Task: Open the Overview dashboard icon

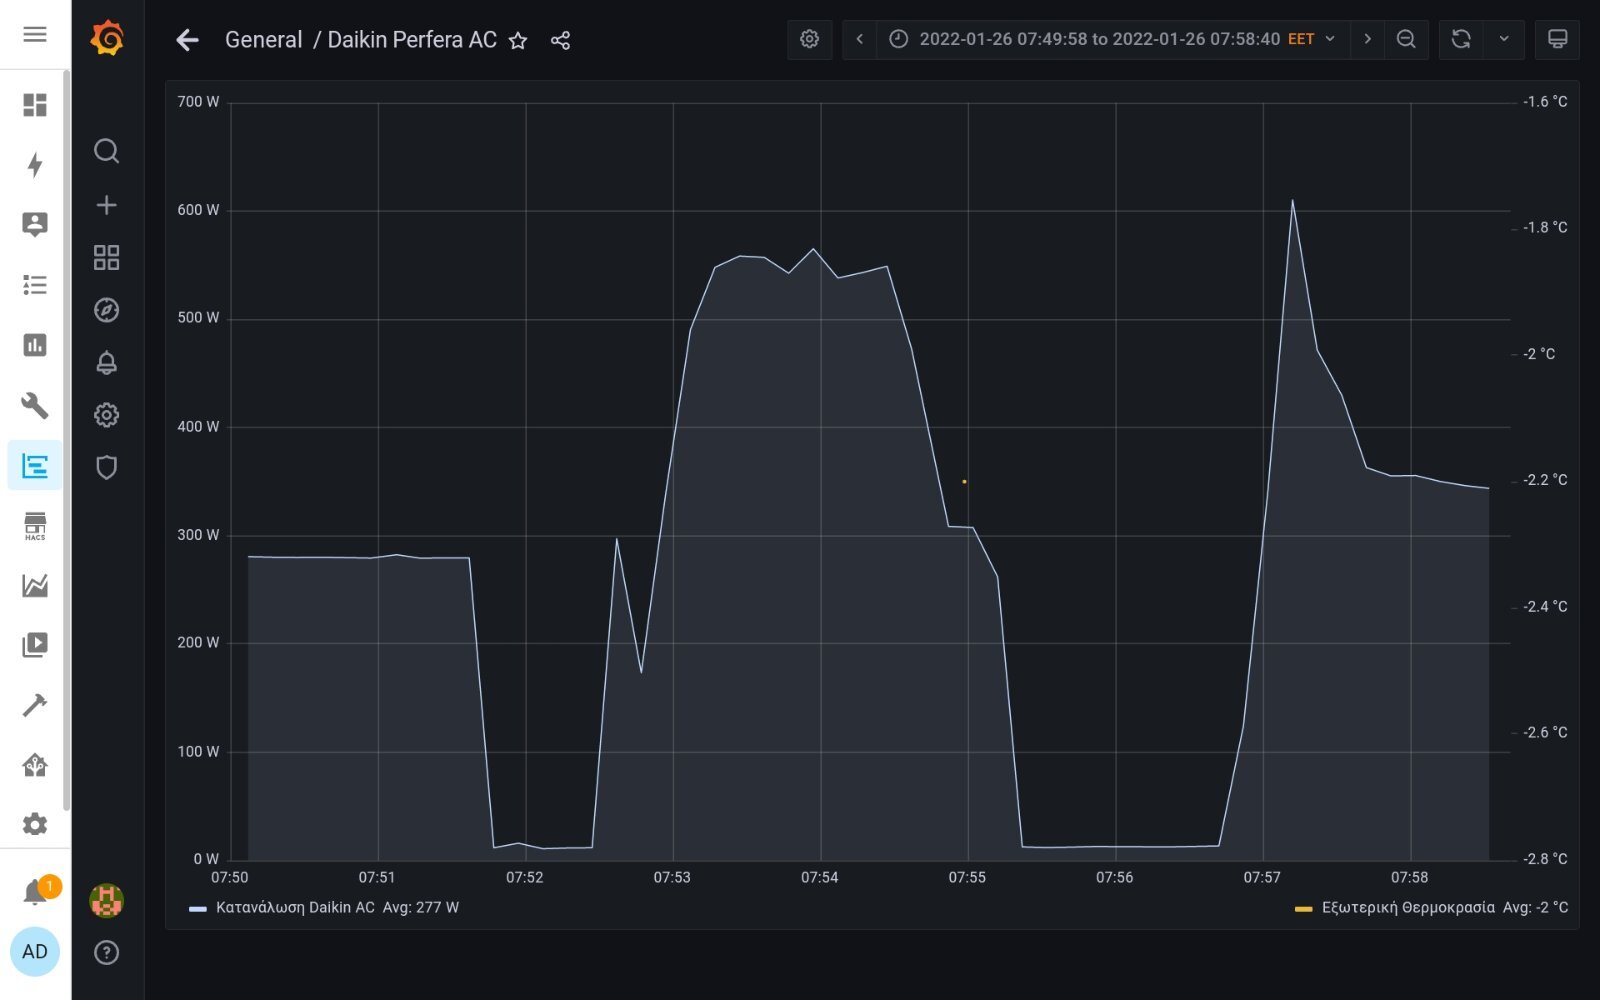Action: 35,105
